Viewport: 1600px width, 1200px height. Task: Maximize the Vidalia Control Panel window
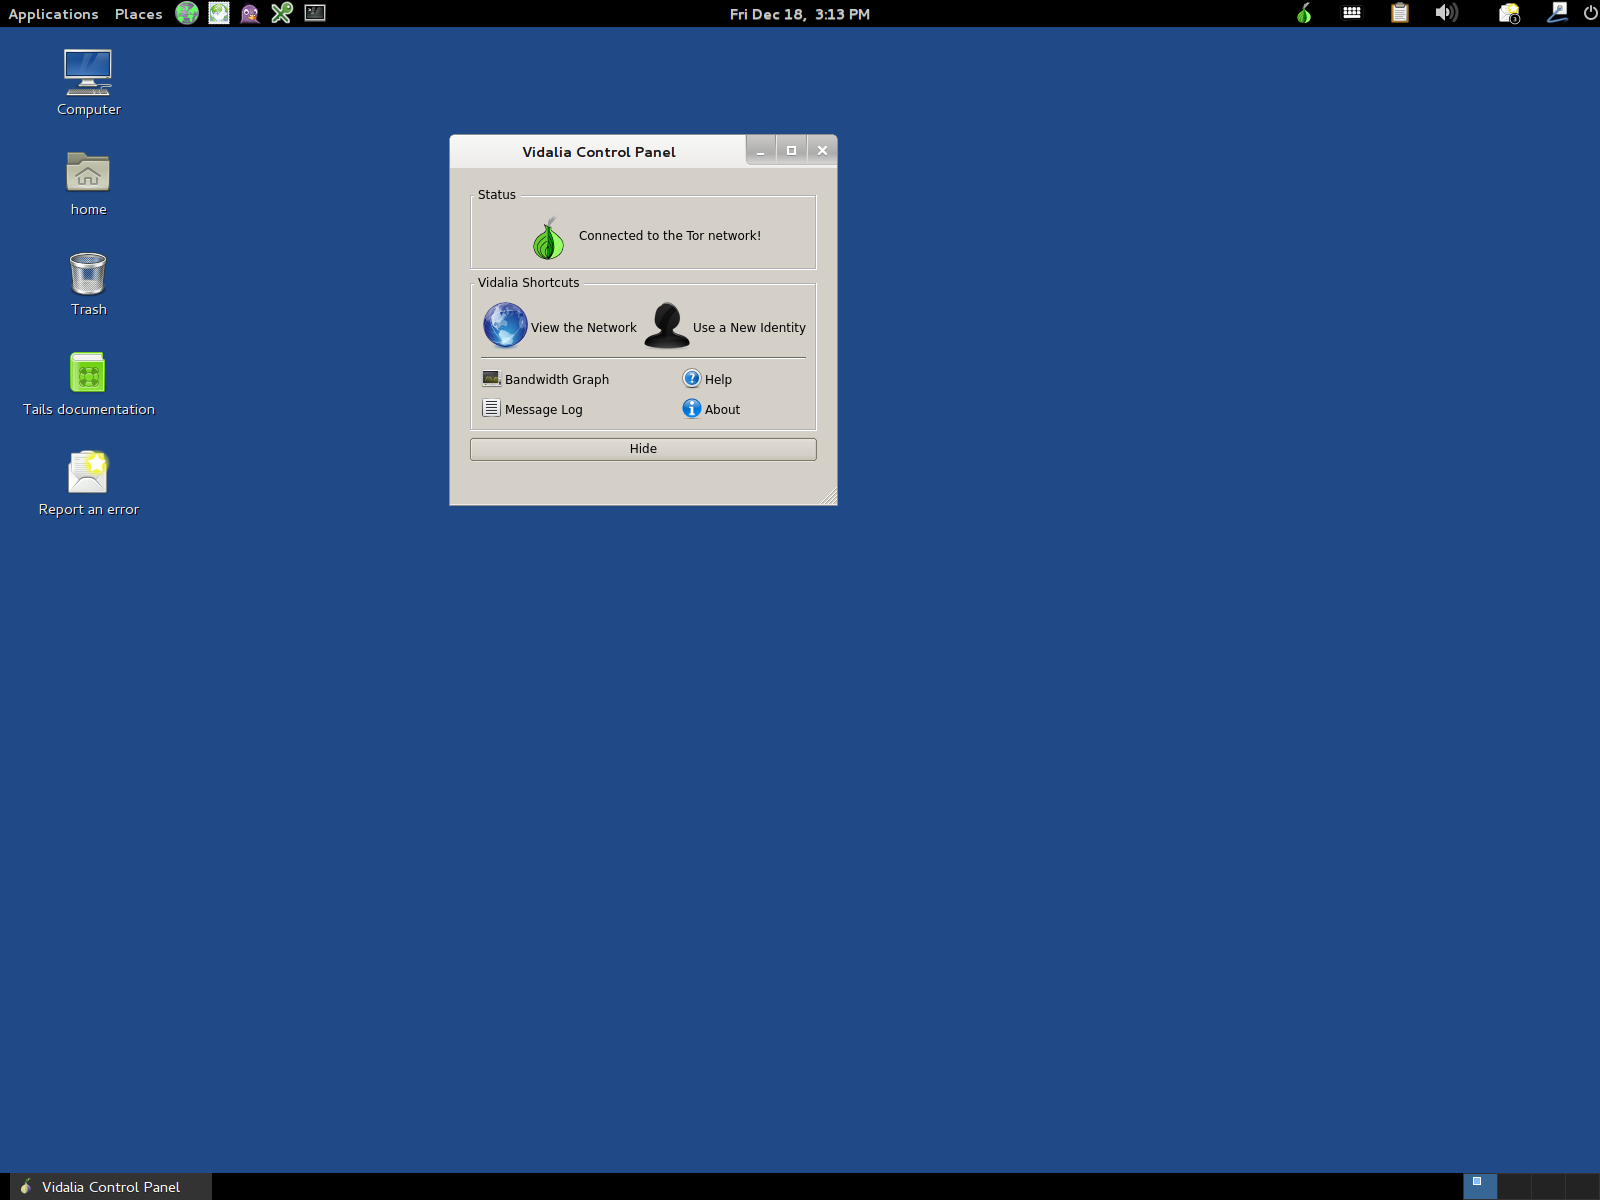[x=791, y=150]
